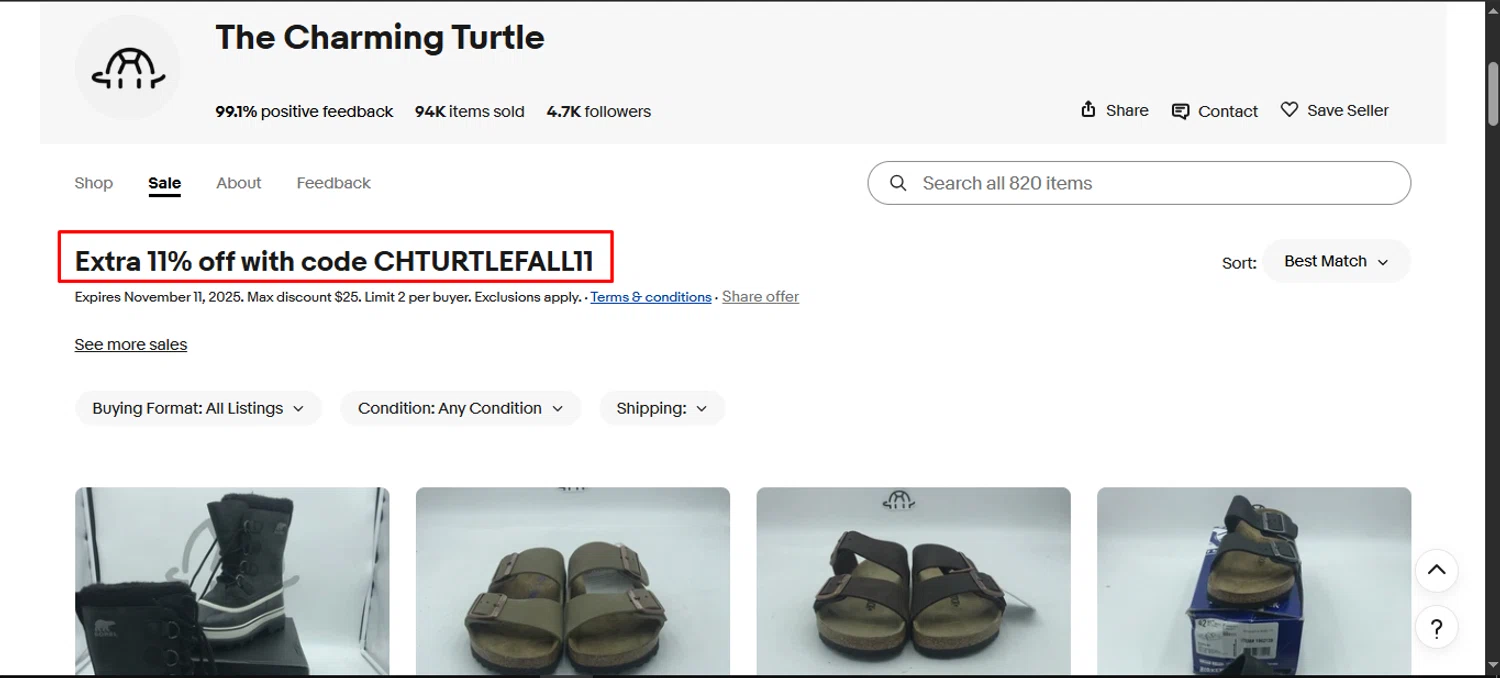Focus the Search all 820 items field
1500x678 pixels.
coord(1150,183)
